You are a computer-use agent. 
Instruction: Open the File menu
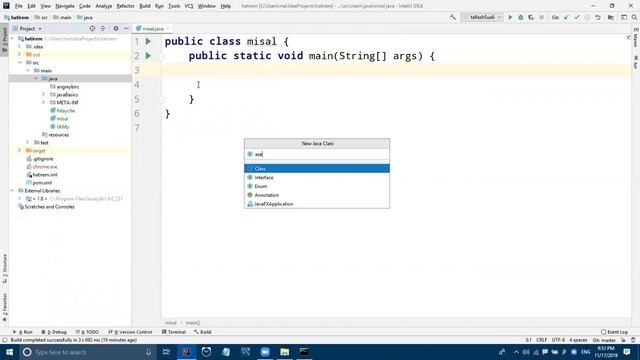(18, 6)
